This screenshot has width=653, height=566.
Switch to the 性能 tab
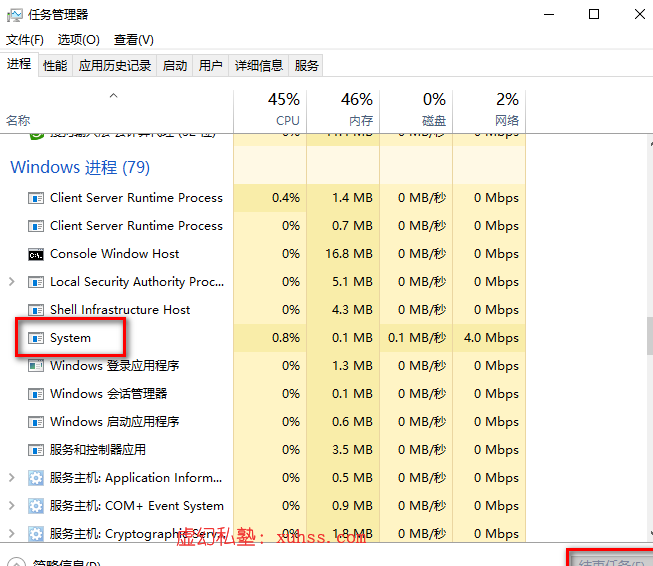[x=55, y=65]
